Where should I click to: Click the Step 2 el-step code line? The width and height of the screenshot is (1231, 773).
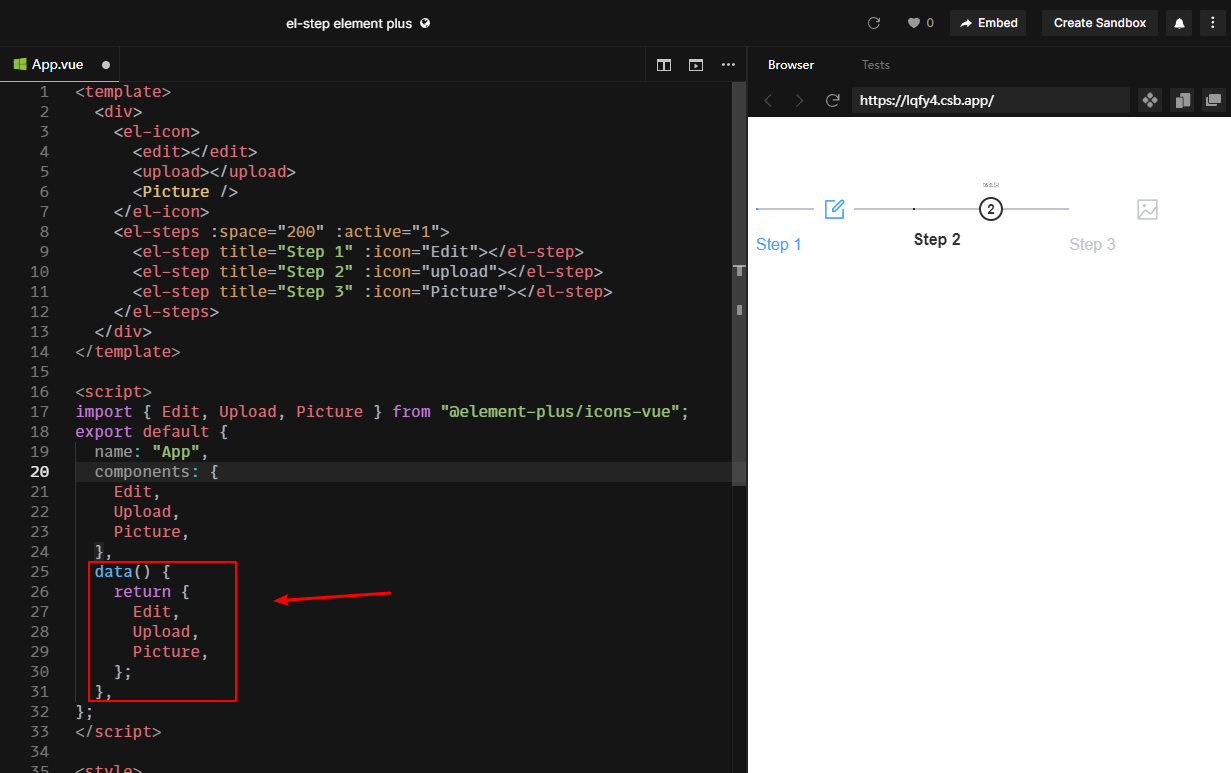[x=368, y=271]
